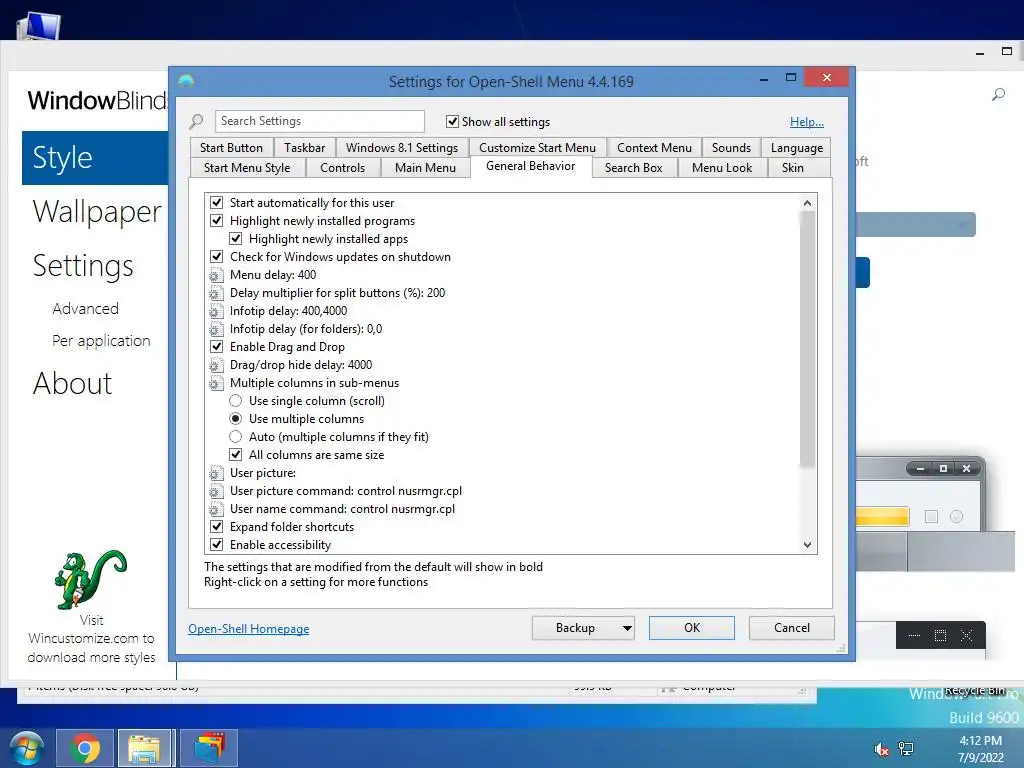Switch to the Main Menu tab
Image resolution: width=1024 pixels, height=768 pixels.
tap(425, 168)
